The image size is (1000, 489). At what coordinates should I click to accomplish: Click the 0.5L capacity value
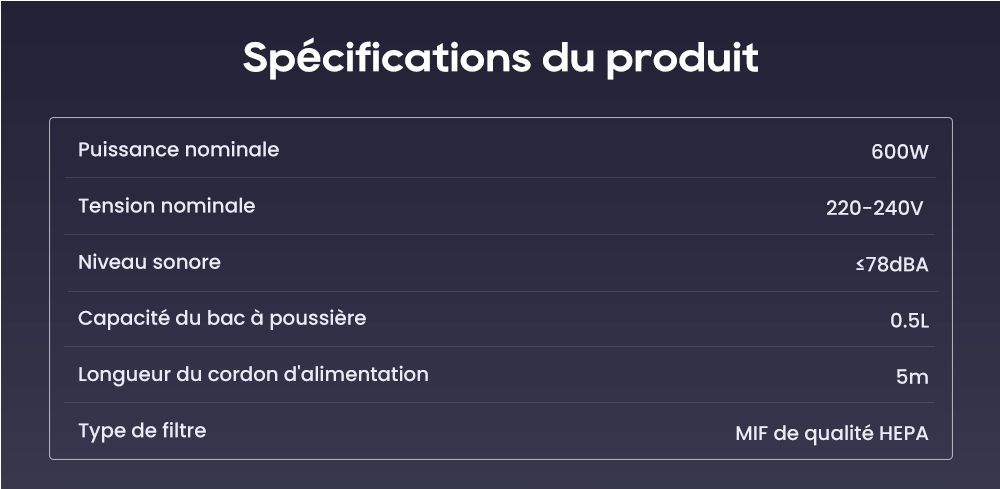(x=909, y=321)
